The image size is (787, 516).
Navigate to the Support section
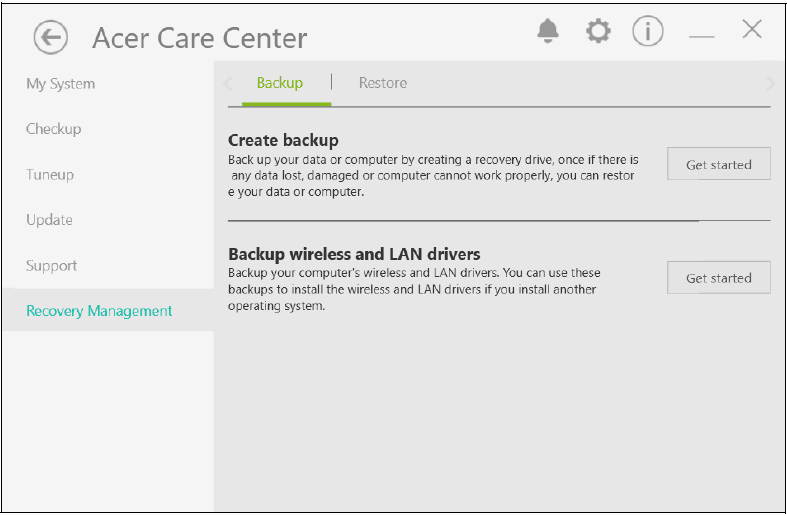click(52, 266)
